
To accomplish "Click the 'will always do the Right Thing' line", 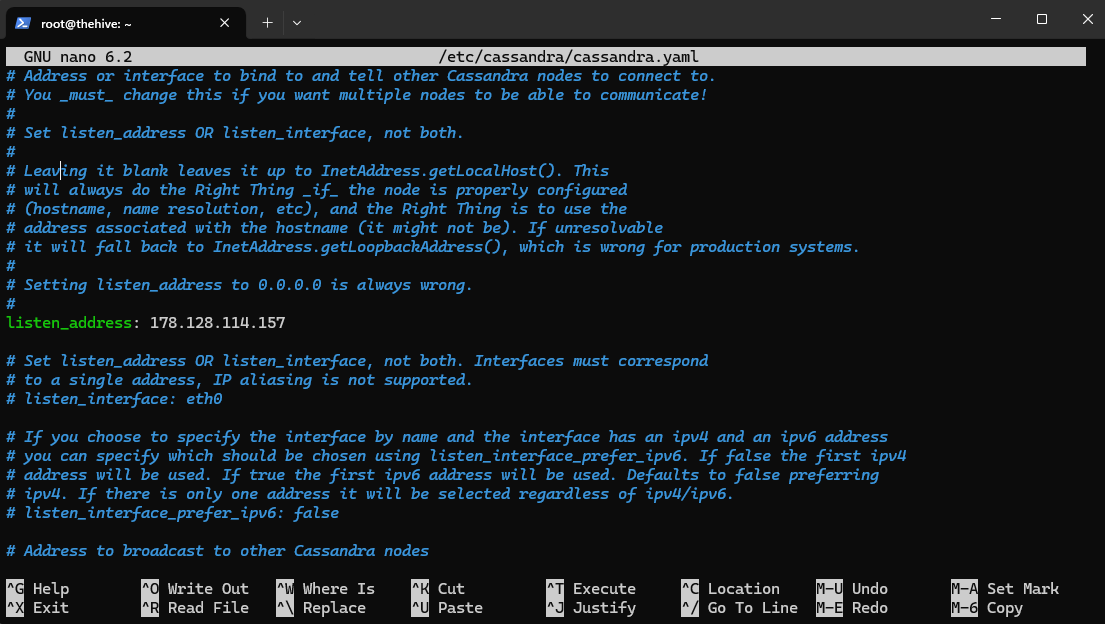I will (316, 190).
